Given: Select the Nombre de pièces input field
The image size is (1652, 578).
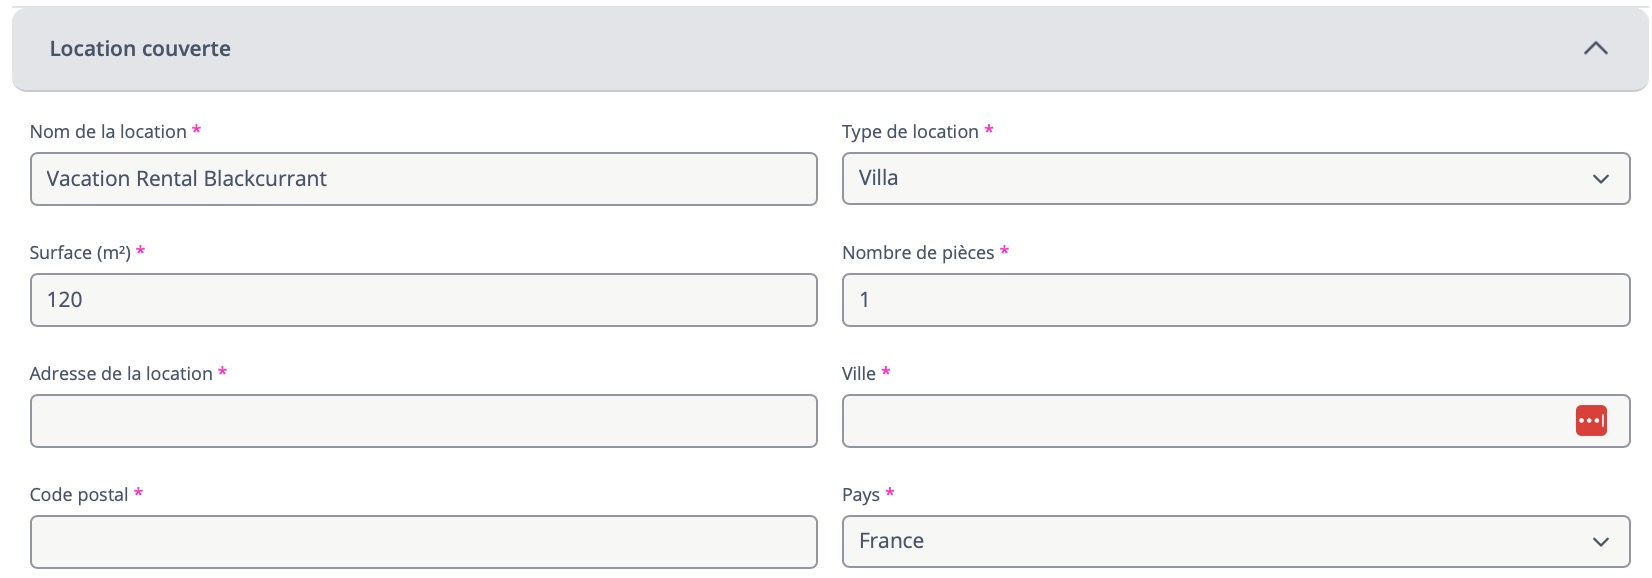Looking at the screenshot, I should [1235, 300].
